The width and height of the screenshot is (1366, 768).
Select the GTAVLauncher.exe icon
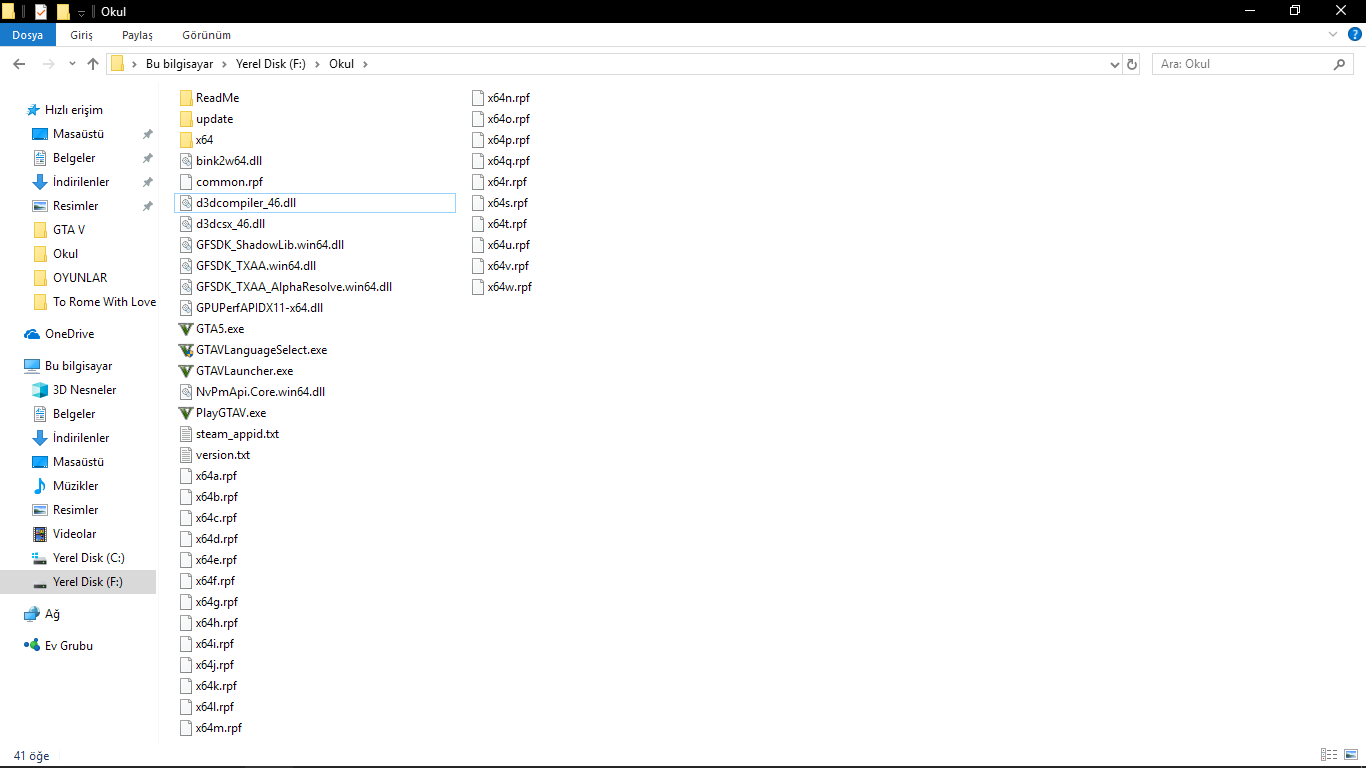coord(185,371)
